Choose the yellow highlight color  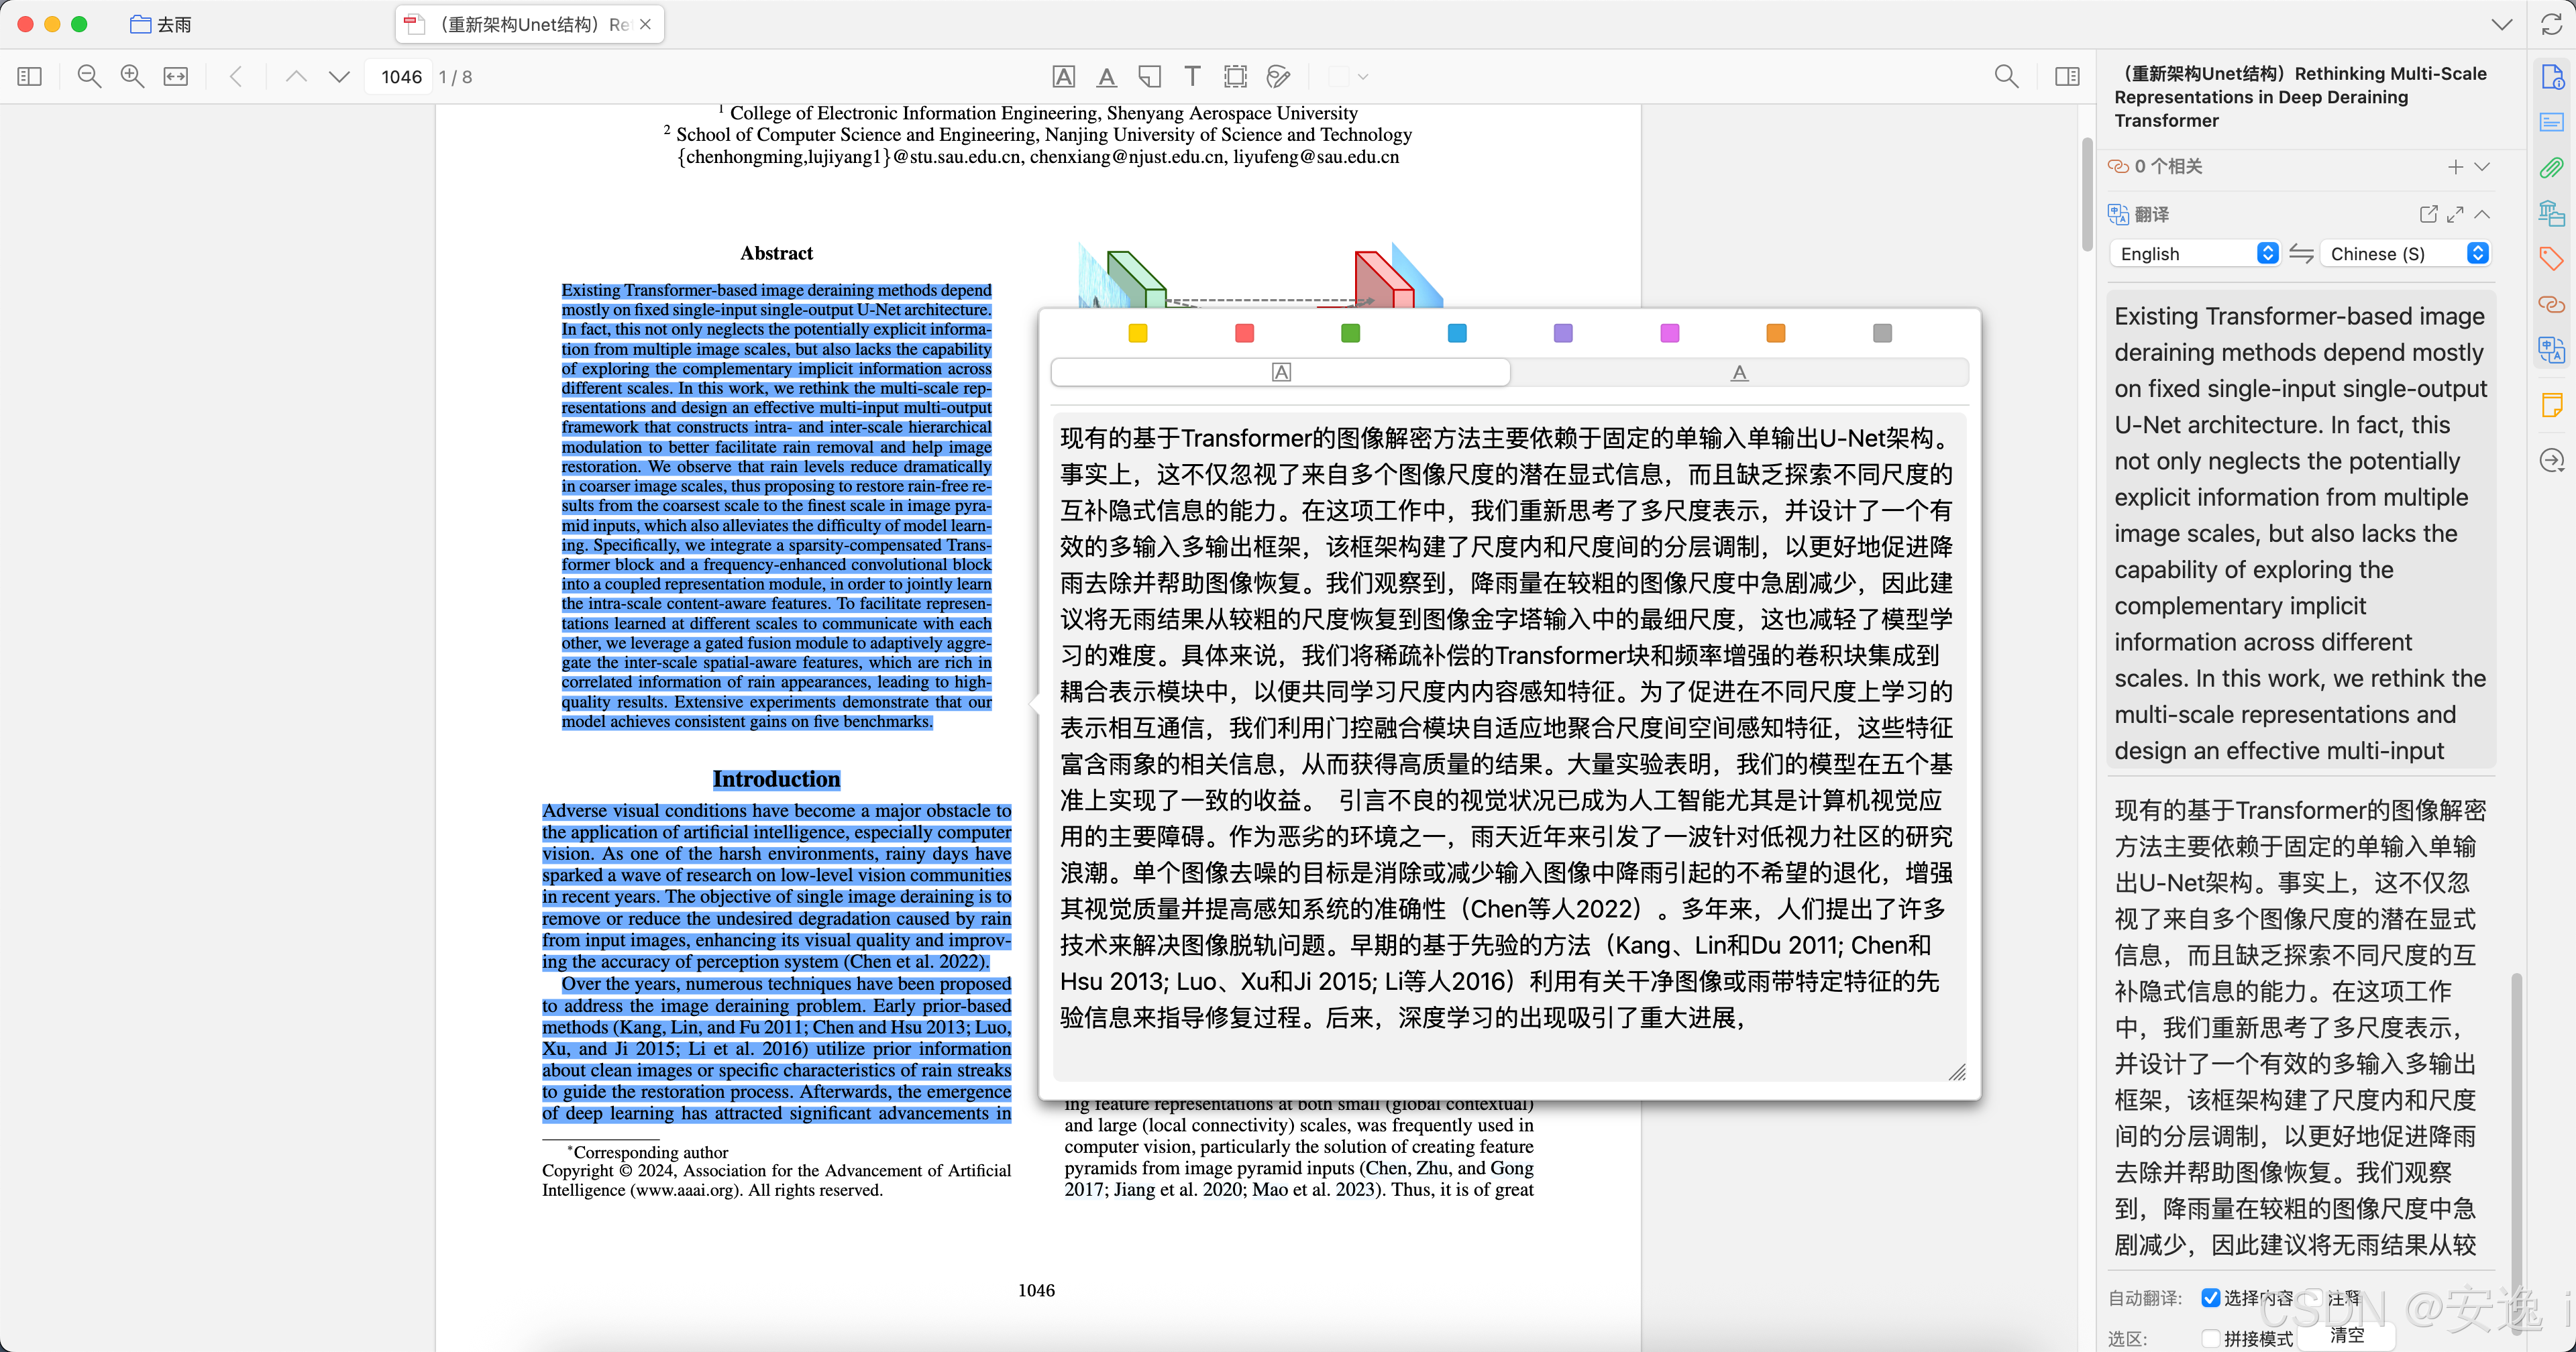click(x=1137, y=333)
